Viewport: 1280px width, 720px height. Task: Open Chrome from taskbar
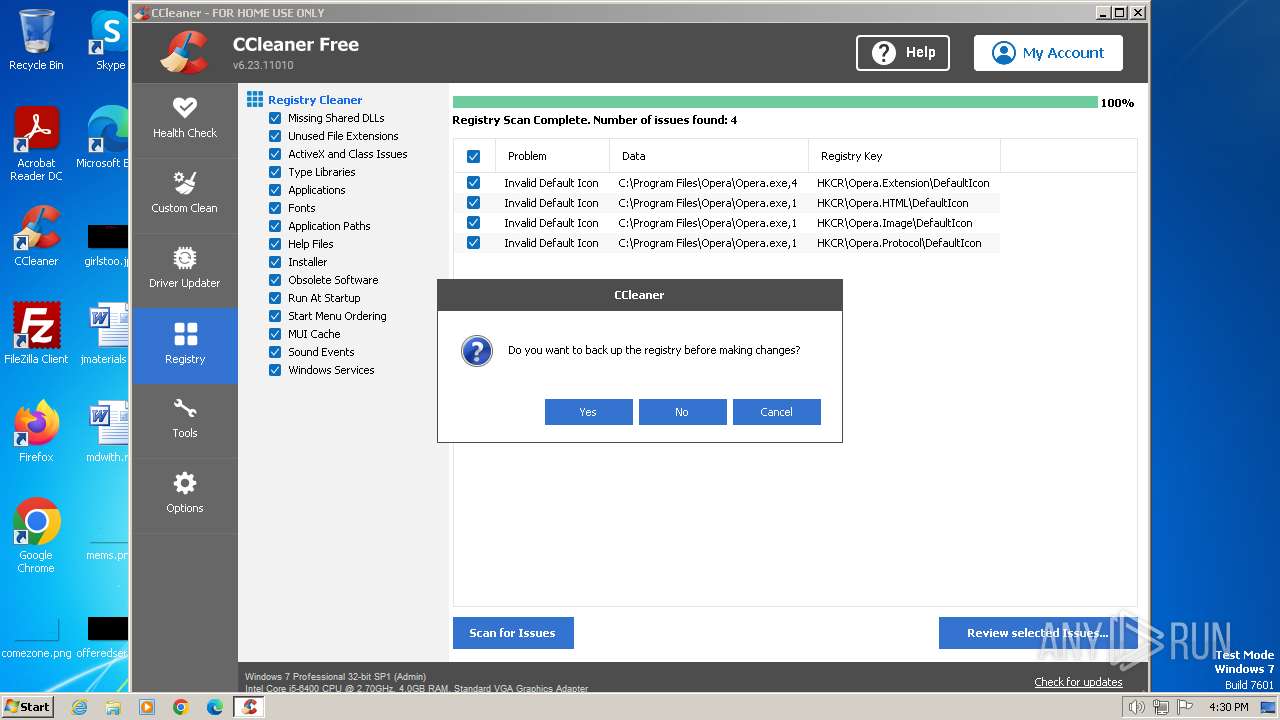[181, 707]
